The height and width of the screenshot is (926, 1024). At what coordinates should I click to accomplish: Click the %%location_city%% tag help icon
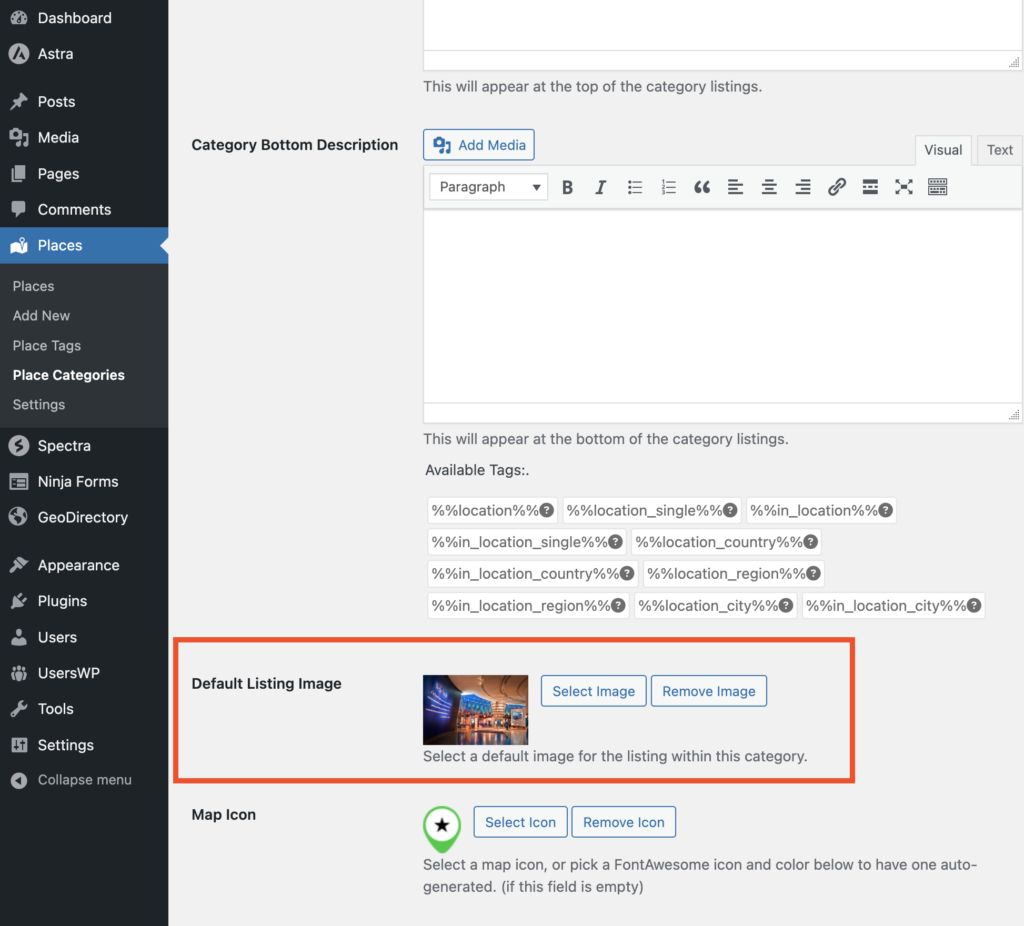(786, 605)
